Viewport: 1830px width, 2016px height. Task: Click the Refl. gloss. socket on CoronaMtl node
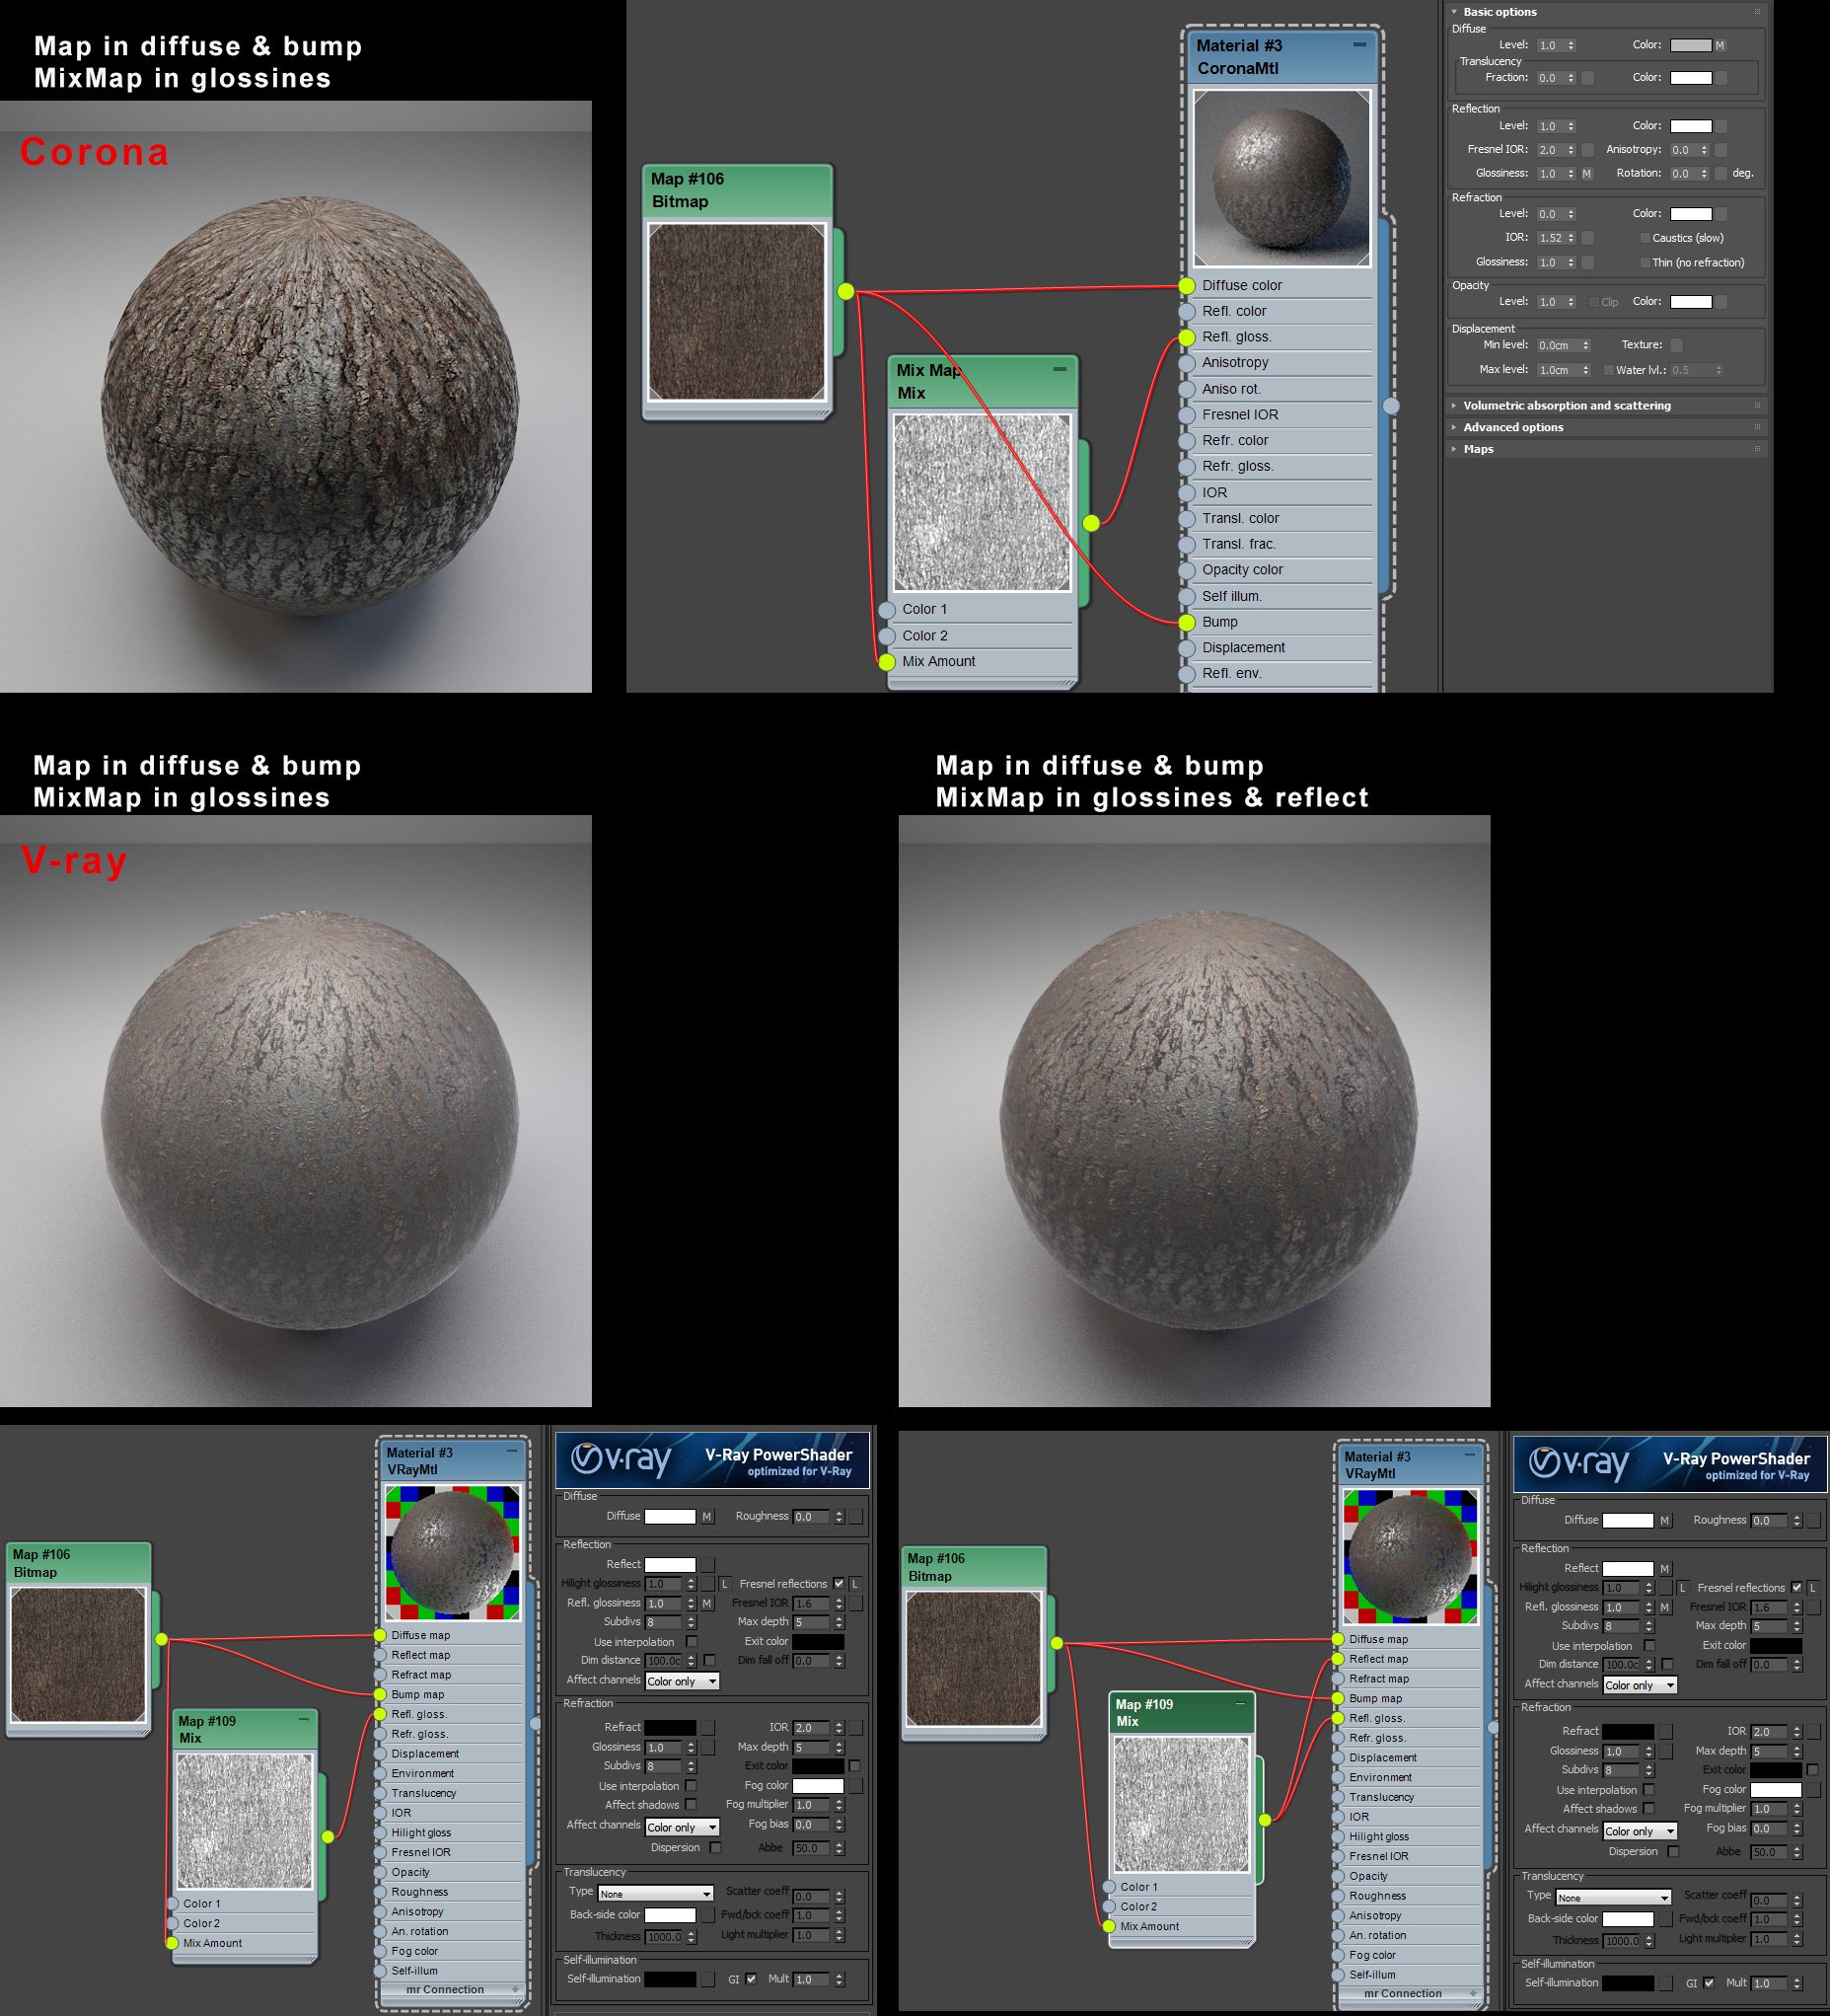coord(1186,338)
